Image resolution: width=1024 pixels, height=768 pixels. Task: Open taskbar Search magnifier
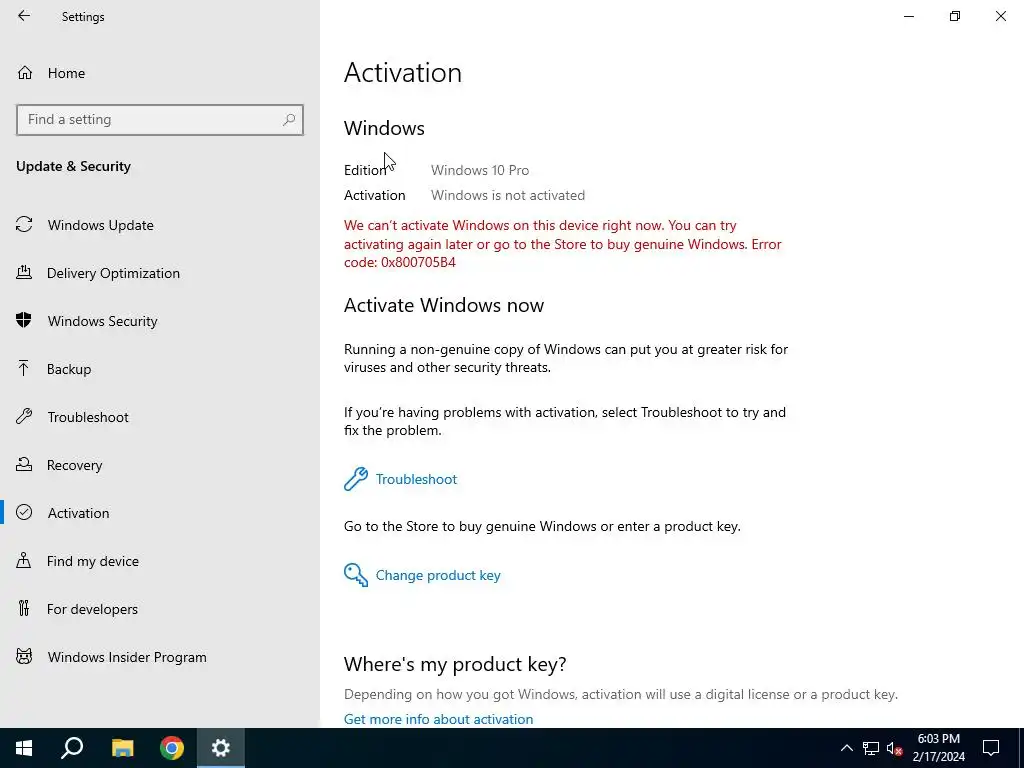click(x=72, y=748)
